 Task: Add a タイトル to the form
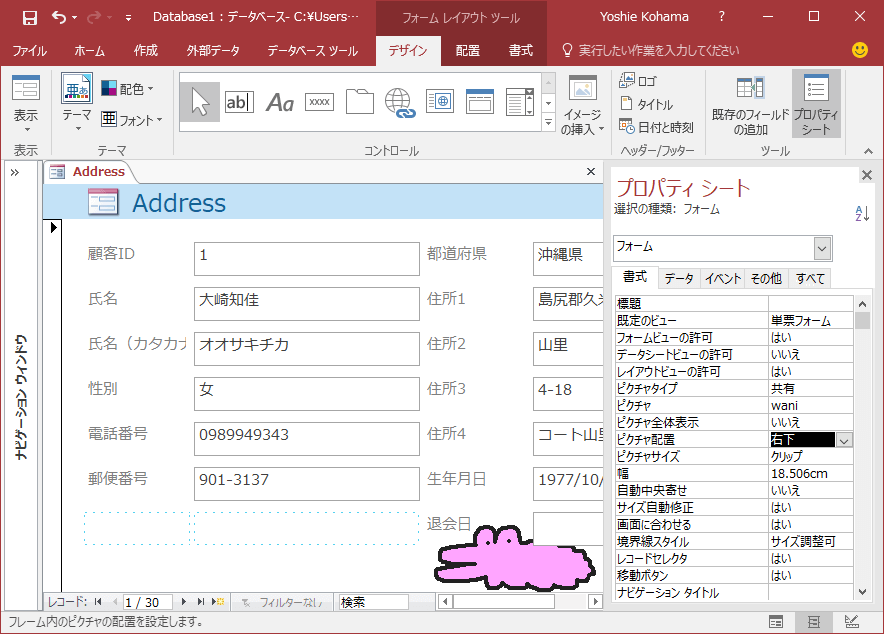click(646, 104)
